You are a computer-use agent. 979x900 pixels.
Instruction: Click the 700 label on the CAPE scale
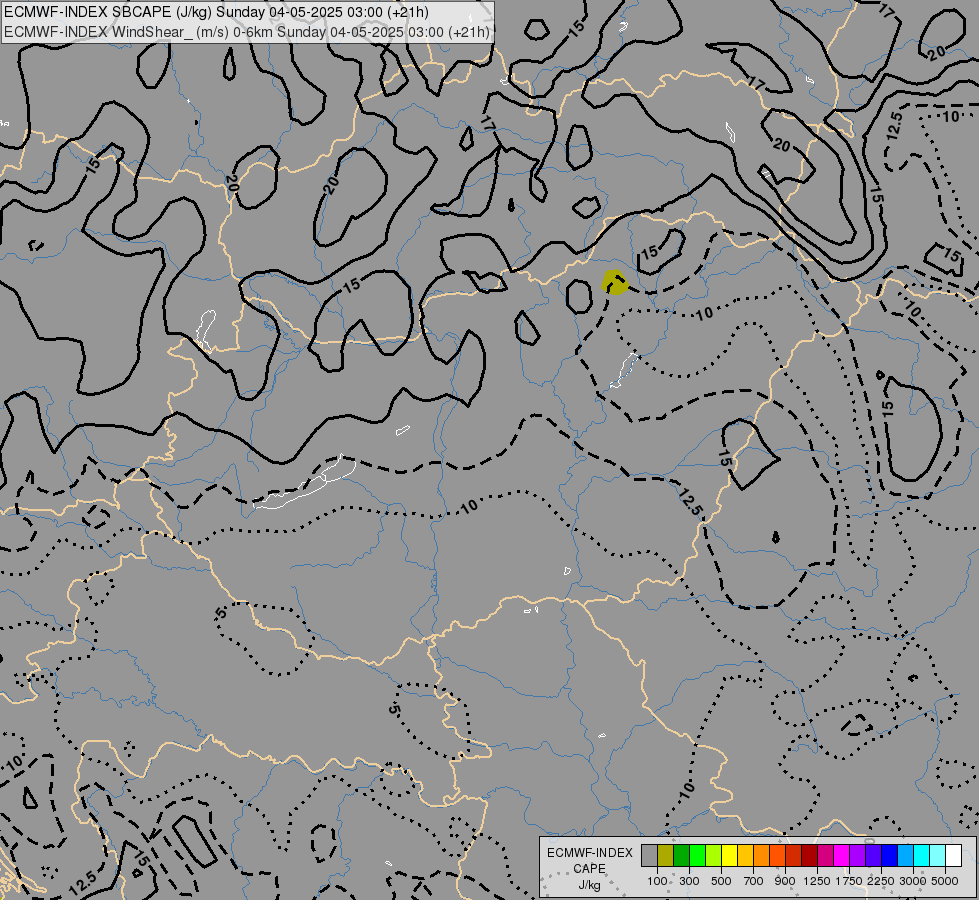(x=754, y=881)
